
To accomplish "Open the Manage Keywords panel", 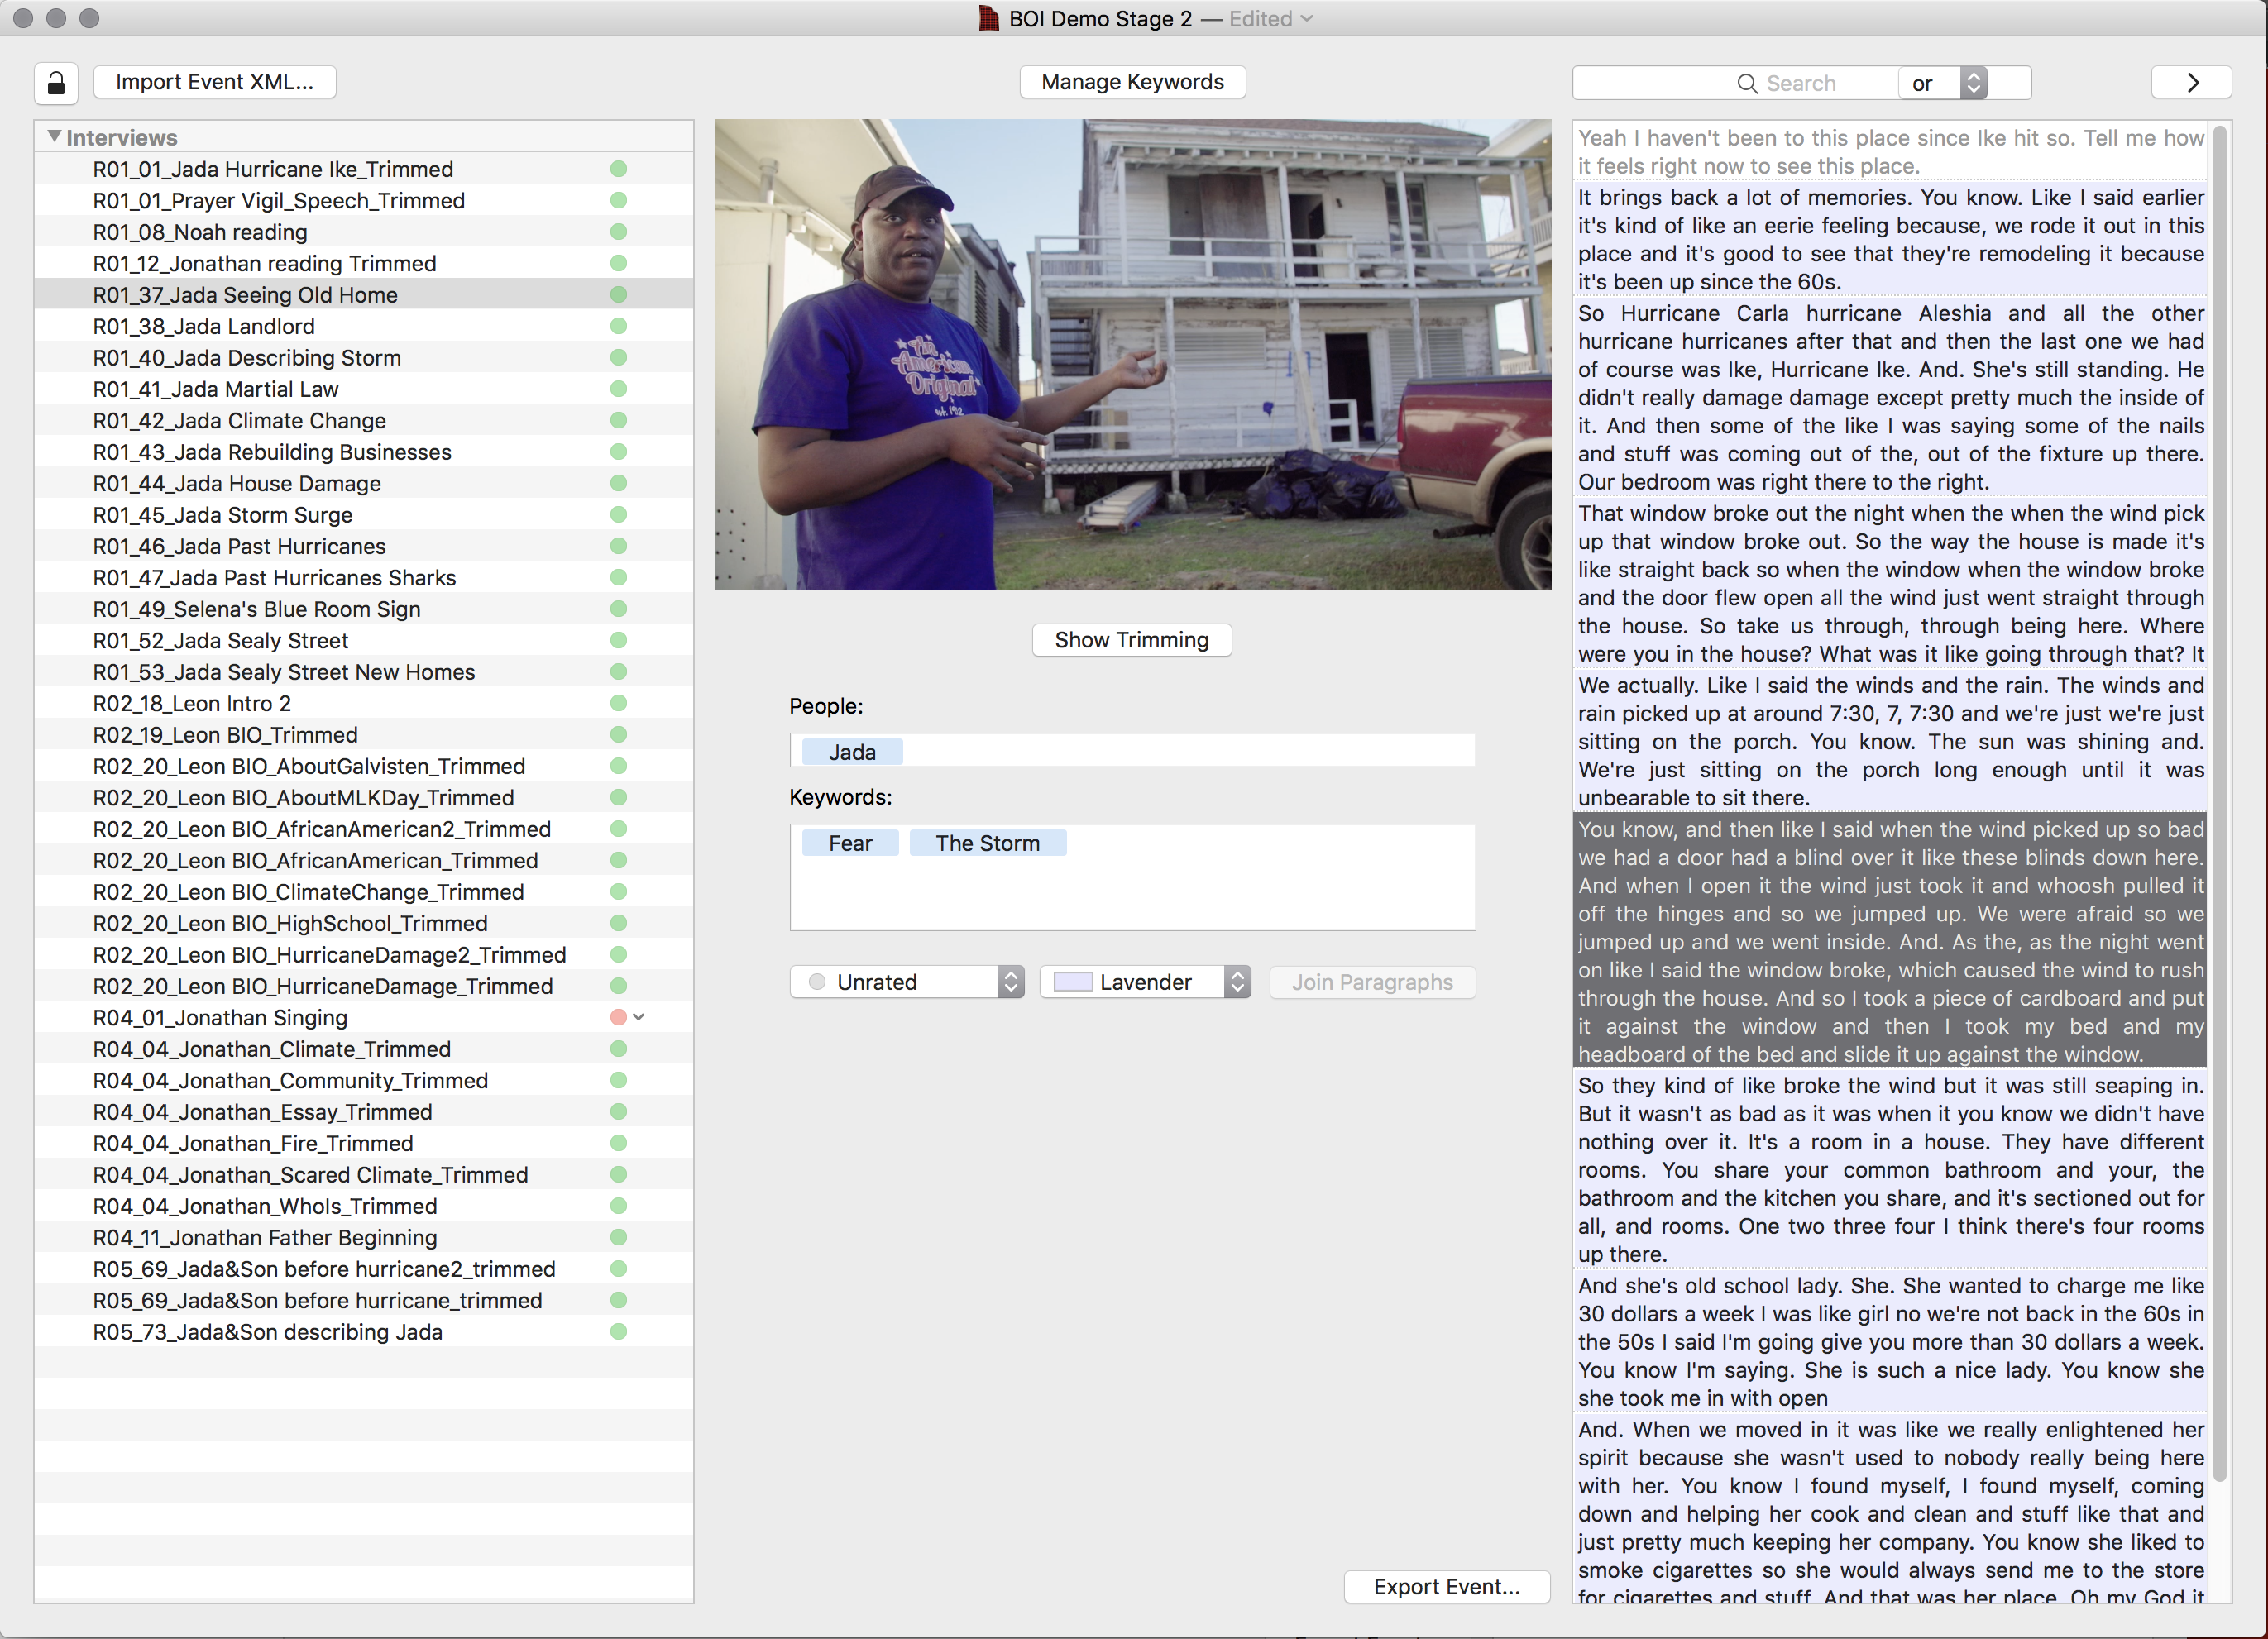I will click(x=1132, y=81).
